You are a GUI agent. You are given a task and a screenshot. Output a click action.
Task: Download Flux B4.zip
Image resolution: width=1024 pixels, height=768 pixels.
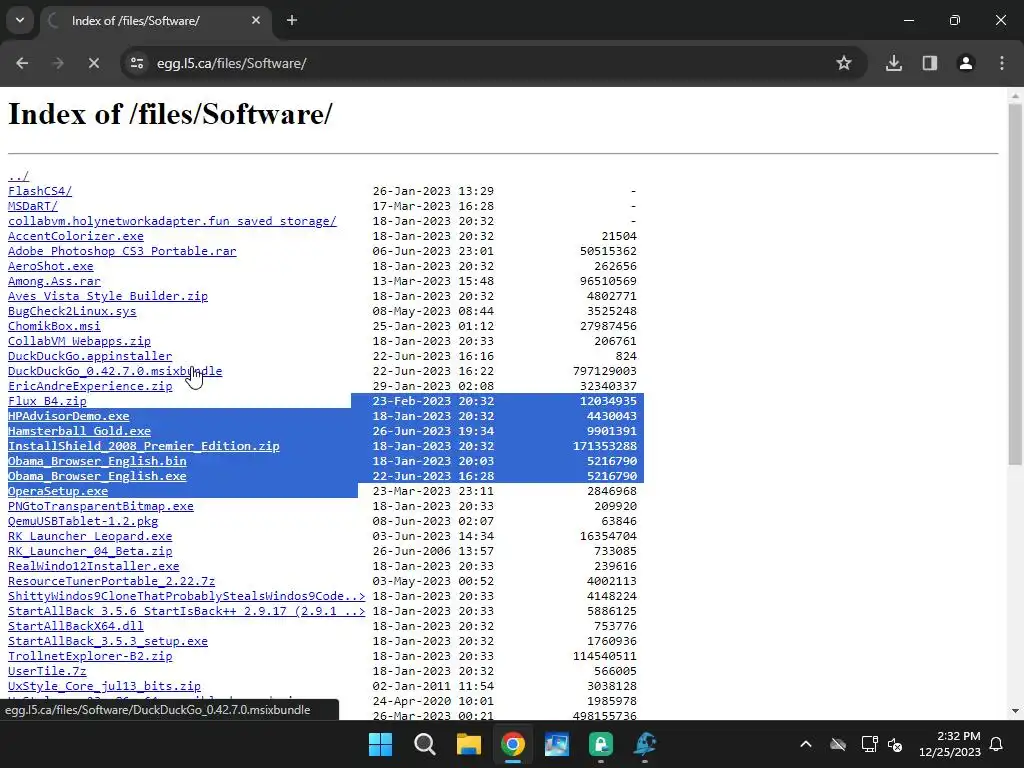click(x=47, y=402)
